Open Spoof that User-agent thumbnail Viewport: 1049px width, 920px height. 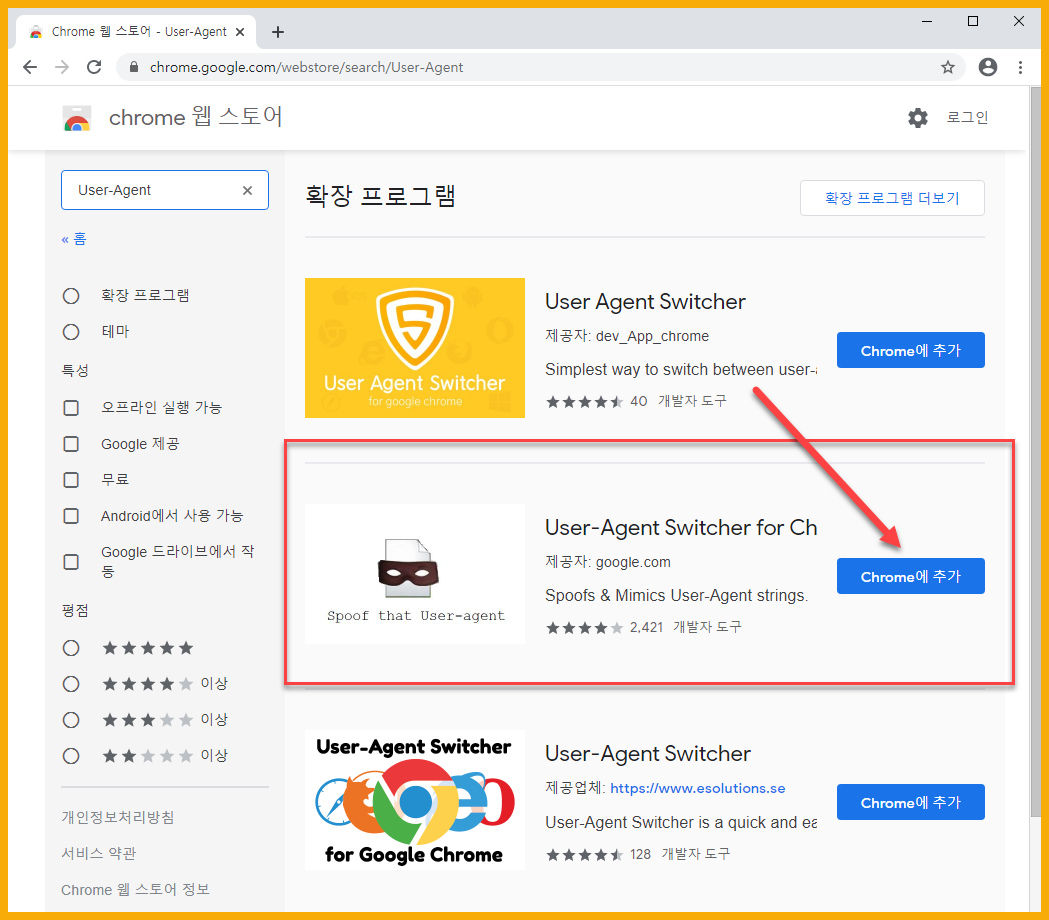point(415,574)
